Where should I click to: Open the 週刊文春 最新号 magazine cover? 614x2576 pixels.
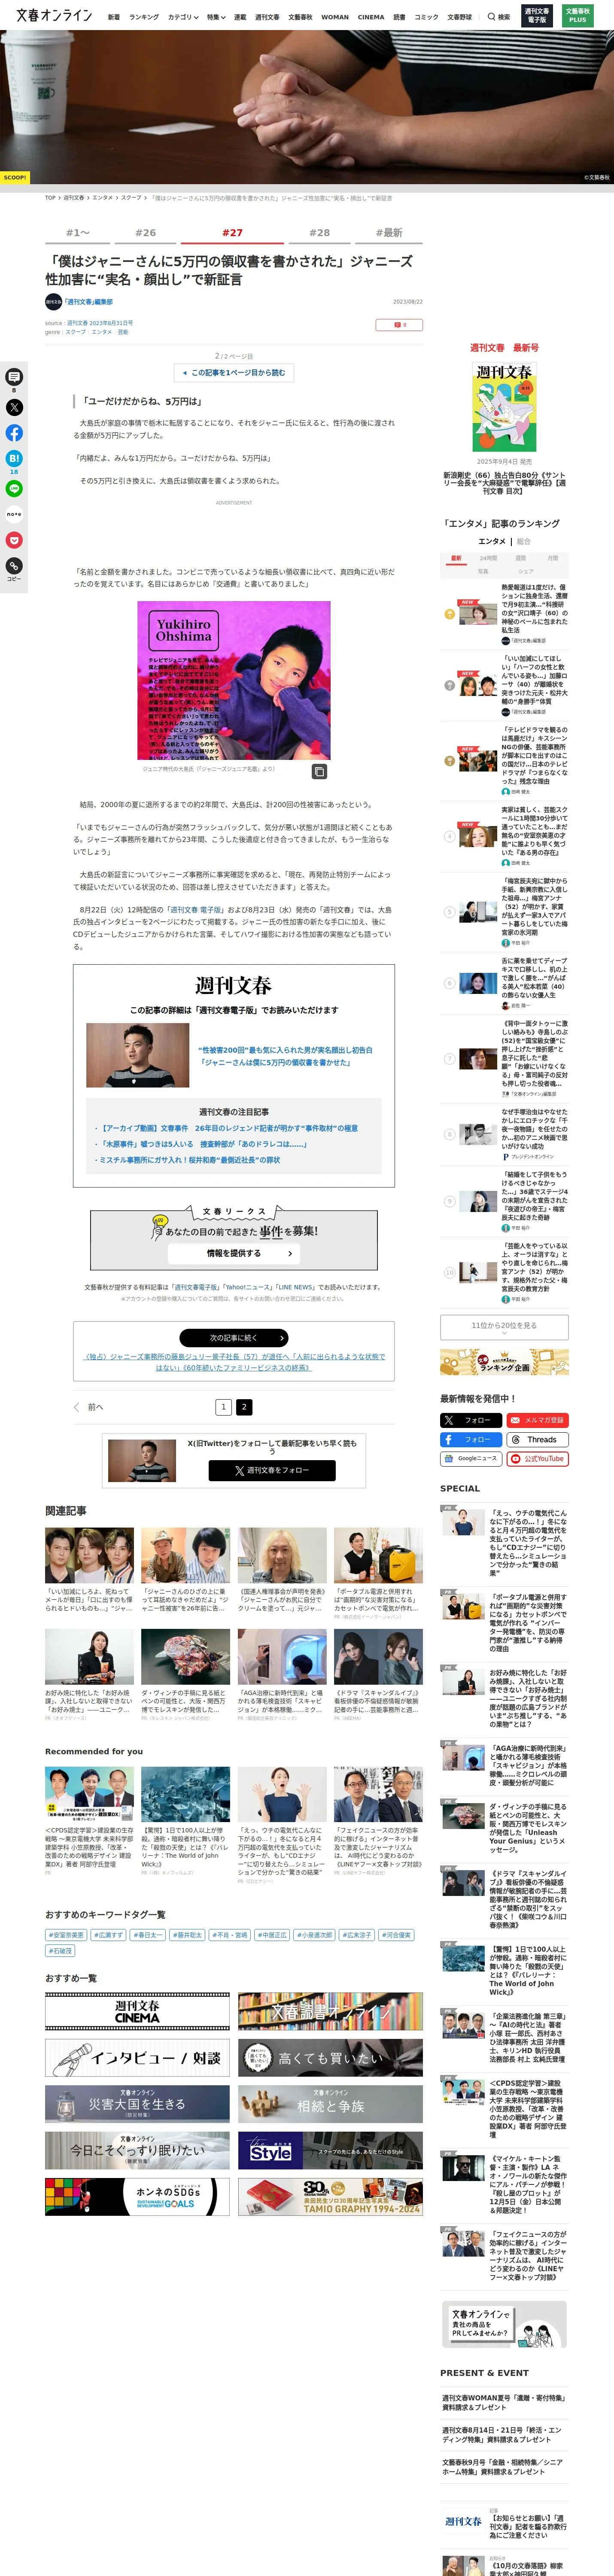click(x=504, y=407)
